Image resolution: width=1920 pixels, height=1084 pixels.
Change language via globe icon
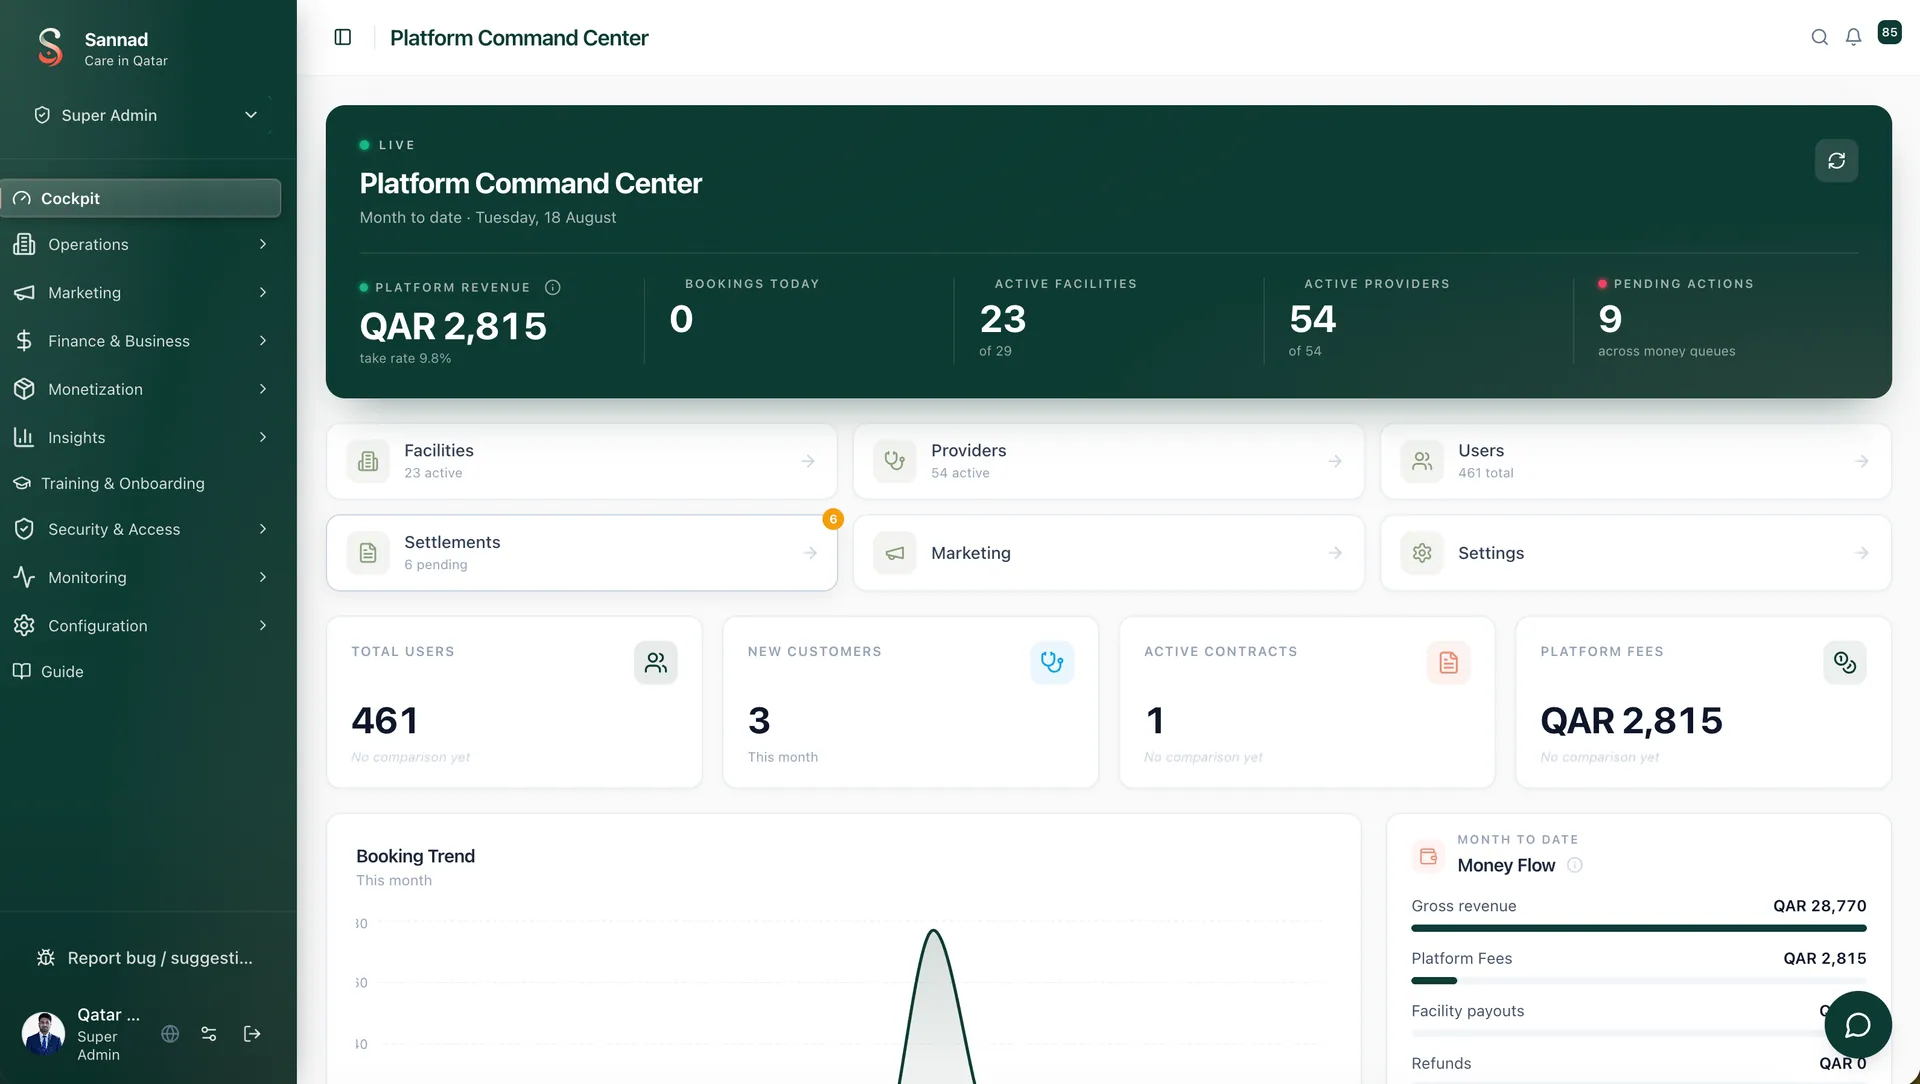pyautogui.click(x=170, y=1034)
